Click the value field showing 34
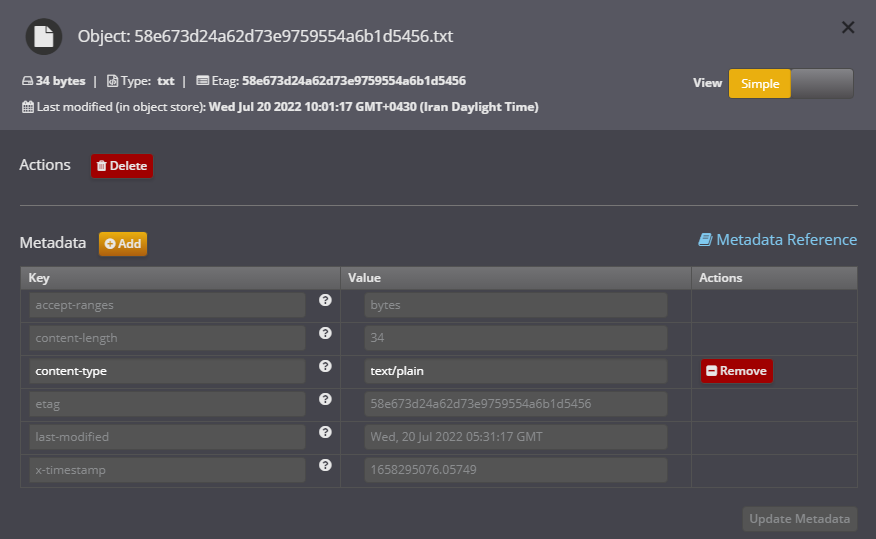This screenshot has width=876, height=539. click(x=516, y=338)
